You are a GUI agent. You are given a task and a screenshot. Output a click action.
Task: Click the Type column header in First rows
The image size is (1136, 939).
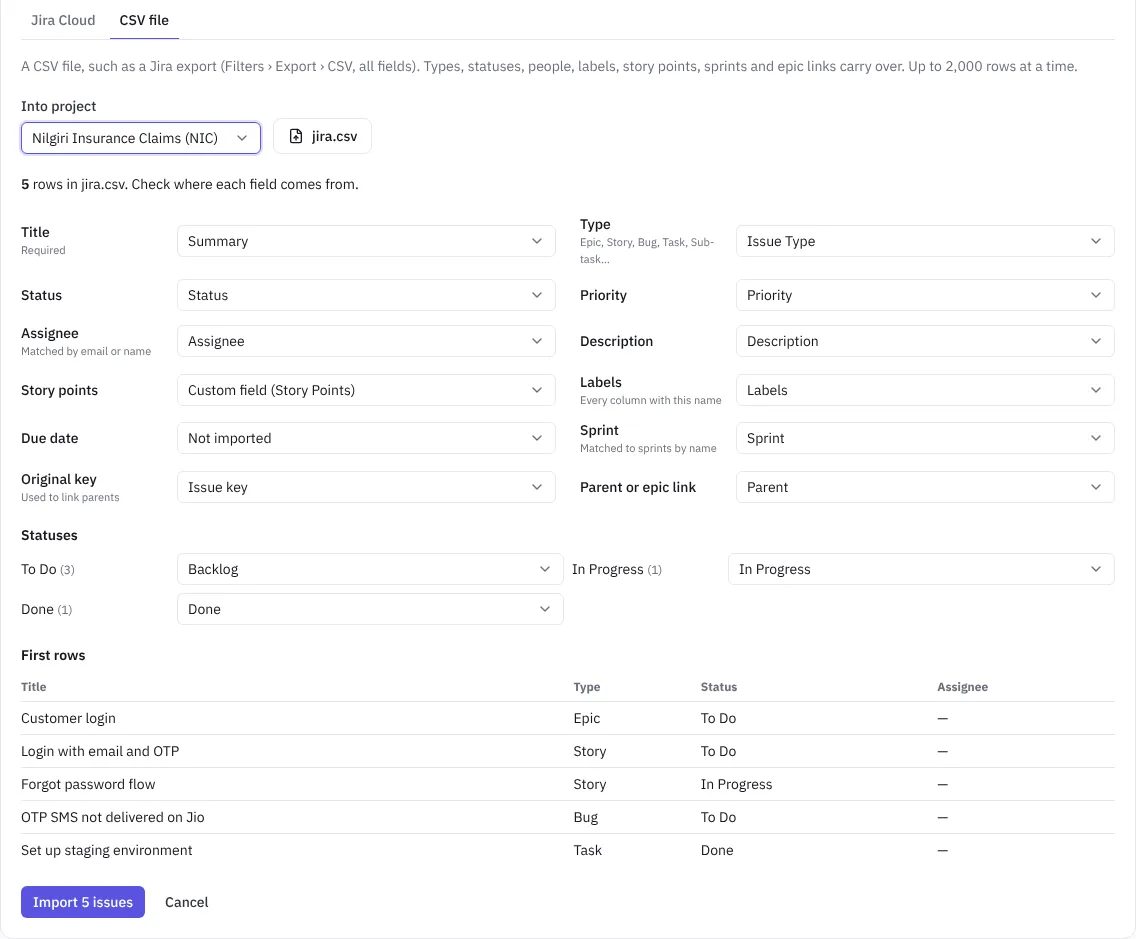click(587, 687)
